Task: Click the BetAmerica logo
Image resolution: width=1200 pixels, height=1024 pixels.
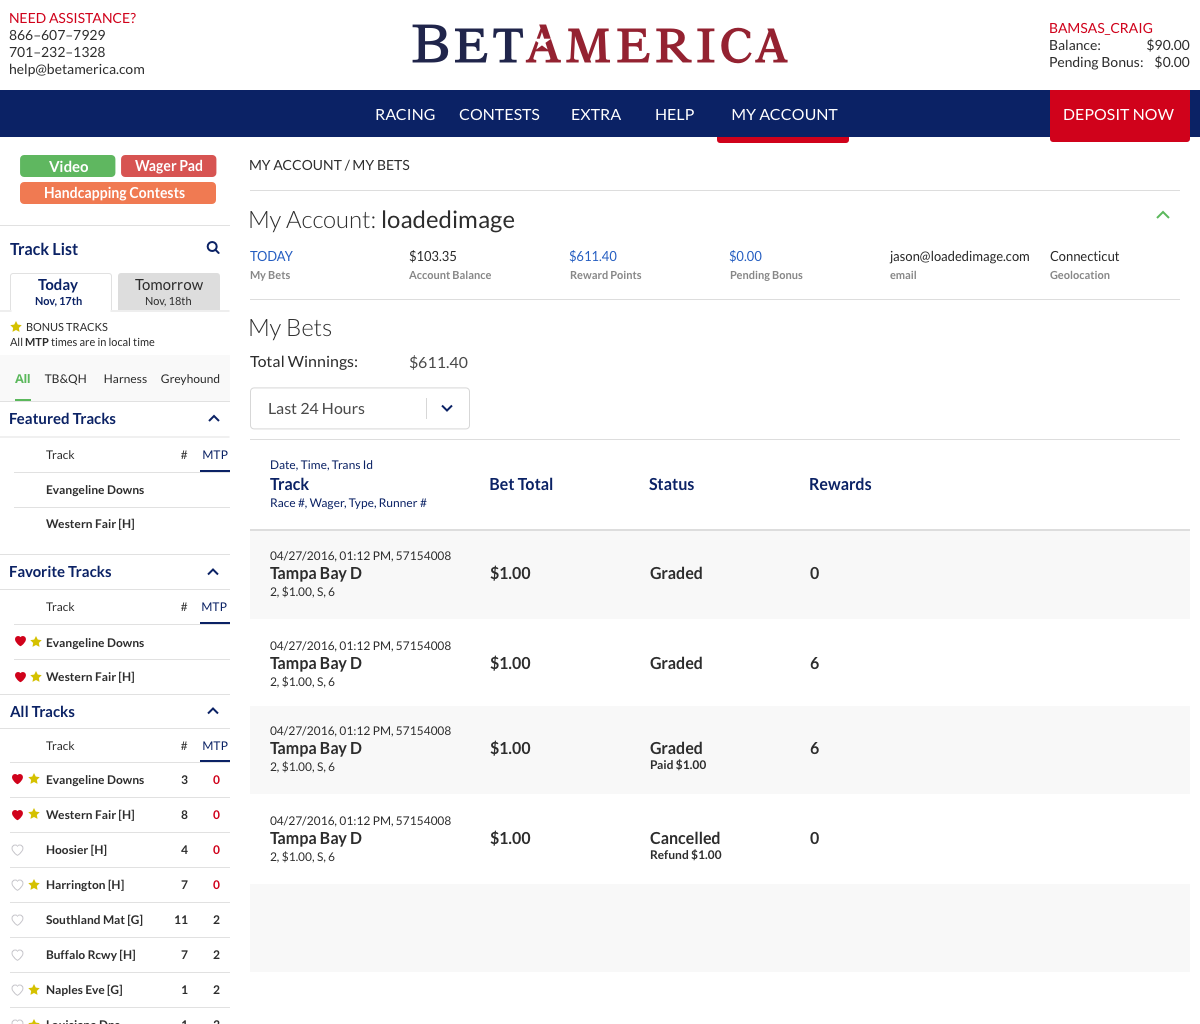Action: click(x=600, y=45)
